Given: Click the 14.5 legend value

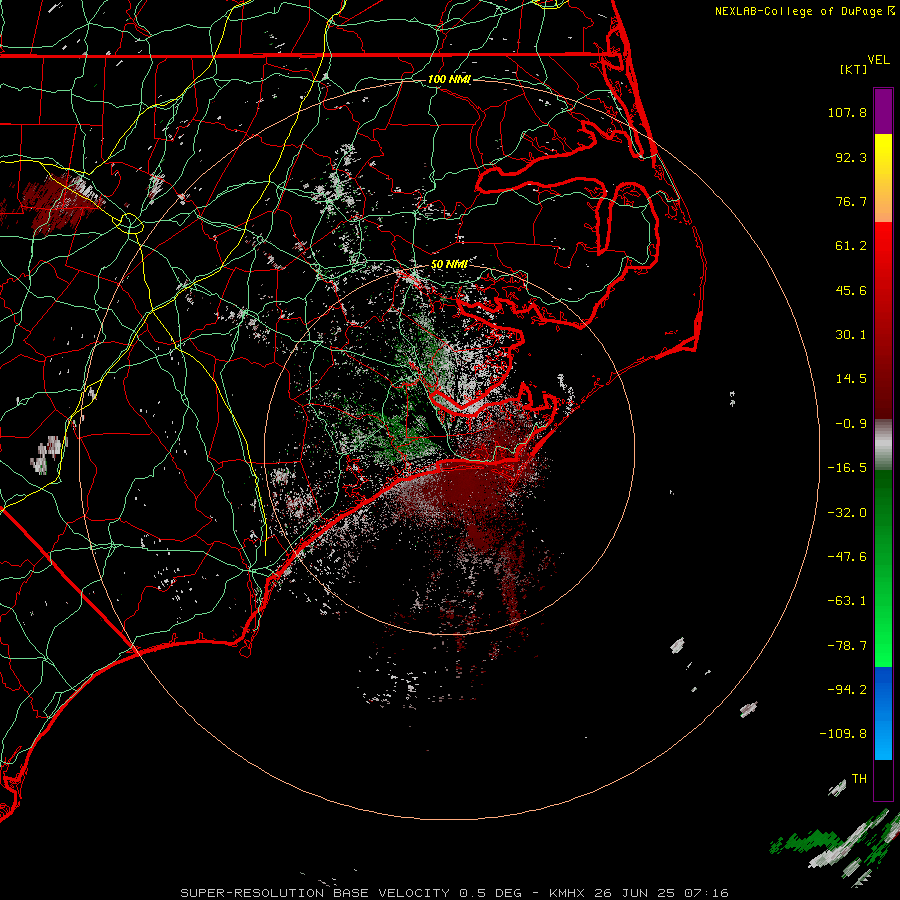Looking at the screenshot, I should coord(851,379).
